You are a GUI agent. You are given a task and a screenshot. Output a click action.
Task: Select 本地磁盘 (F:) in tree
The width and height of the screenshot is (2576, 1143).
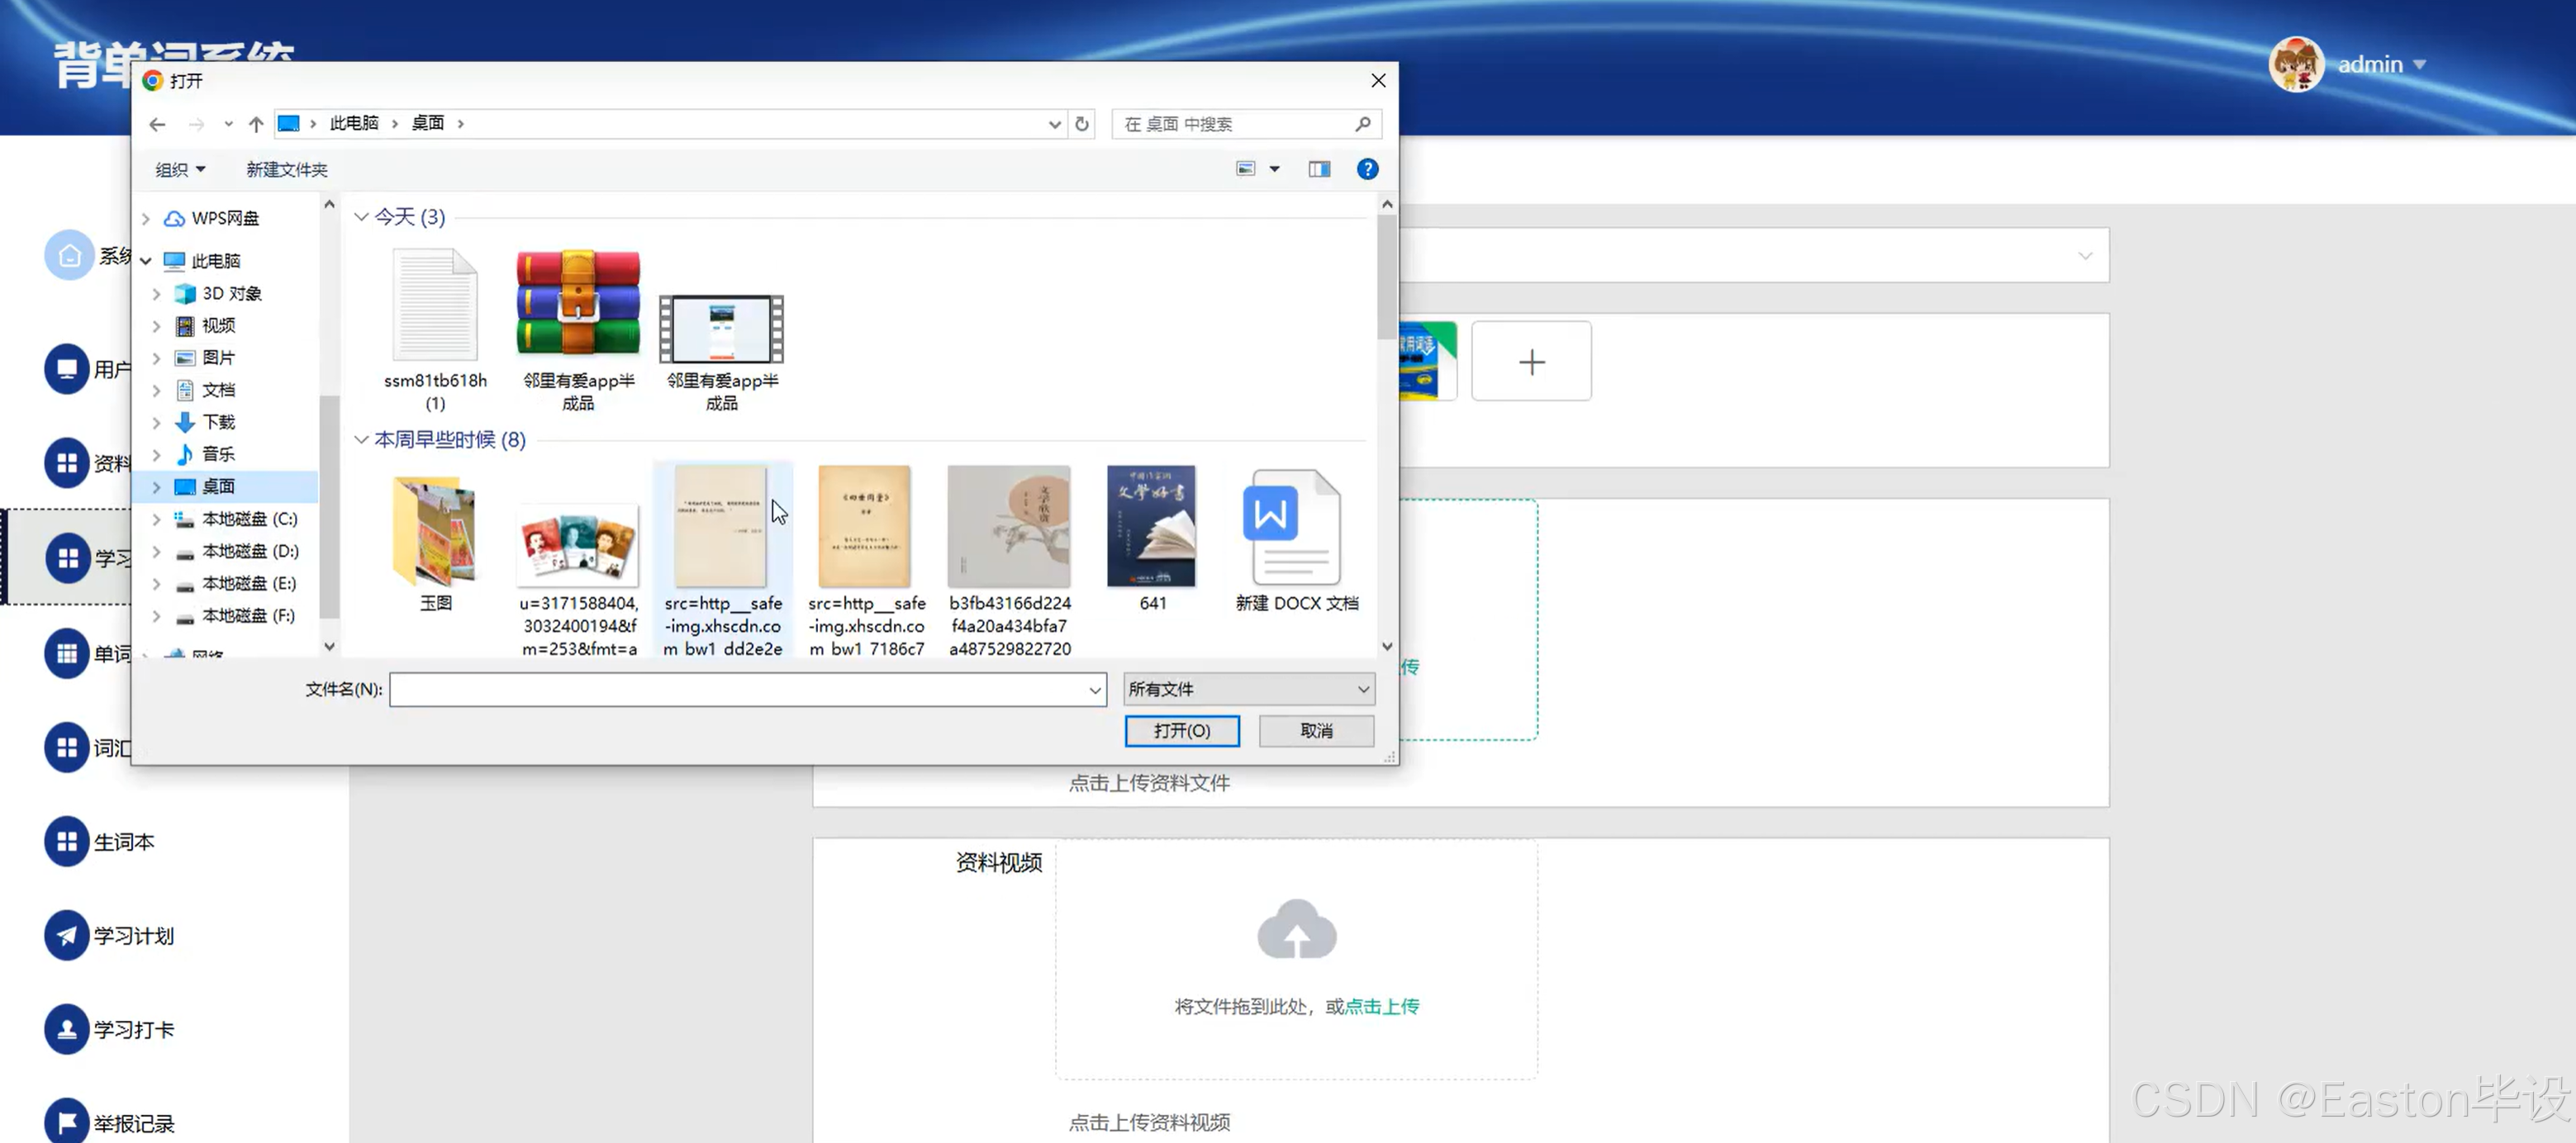pos(248,616)
